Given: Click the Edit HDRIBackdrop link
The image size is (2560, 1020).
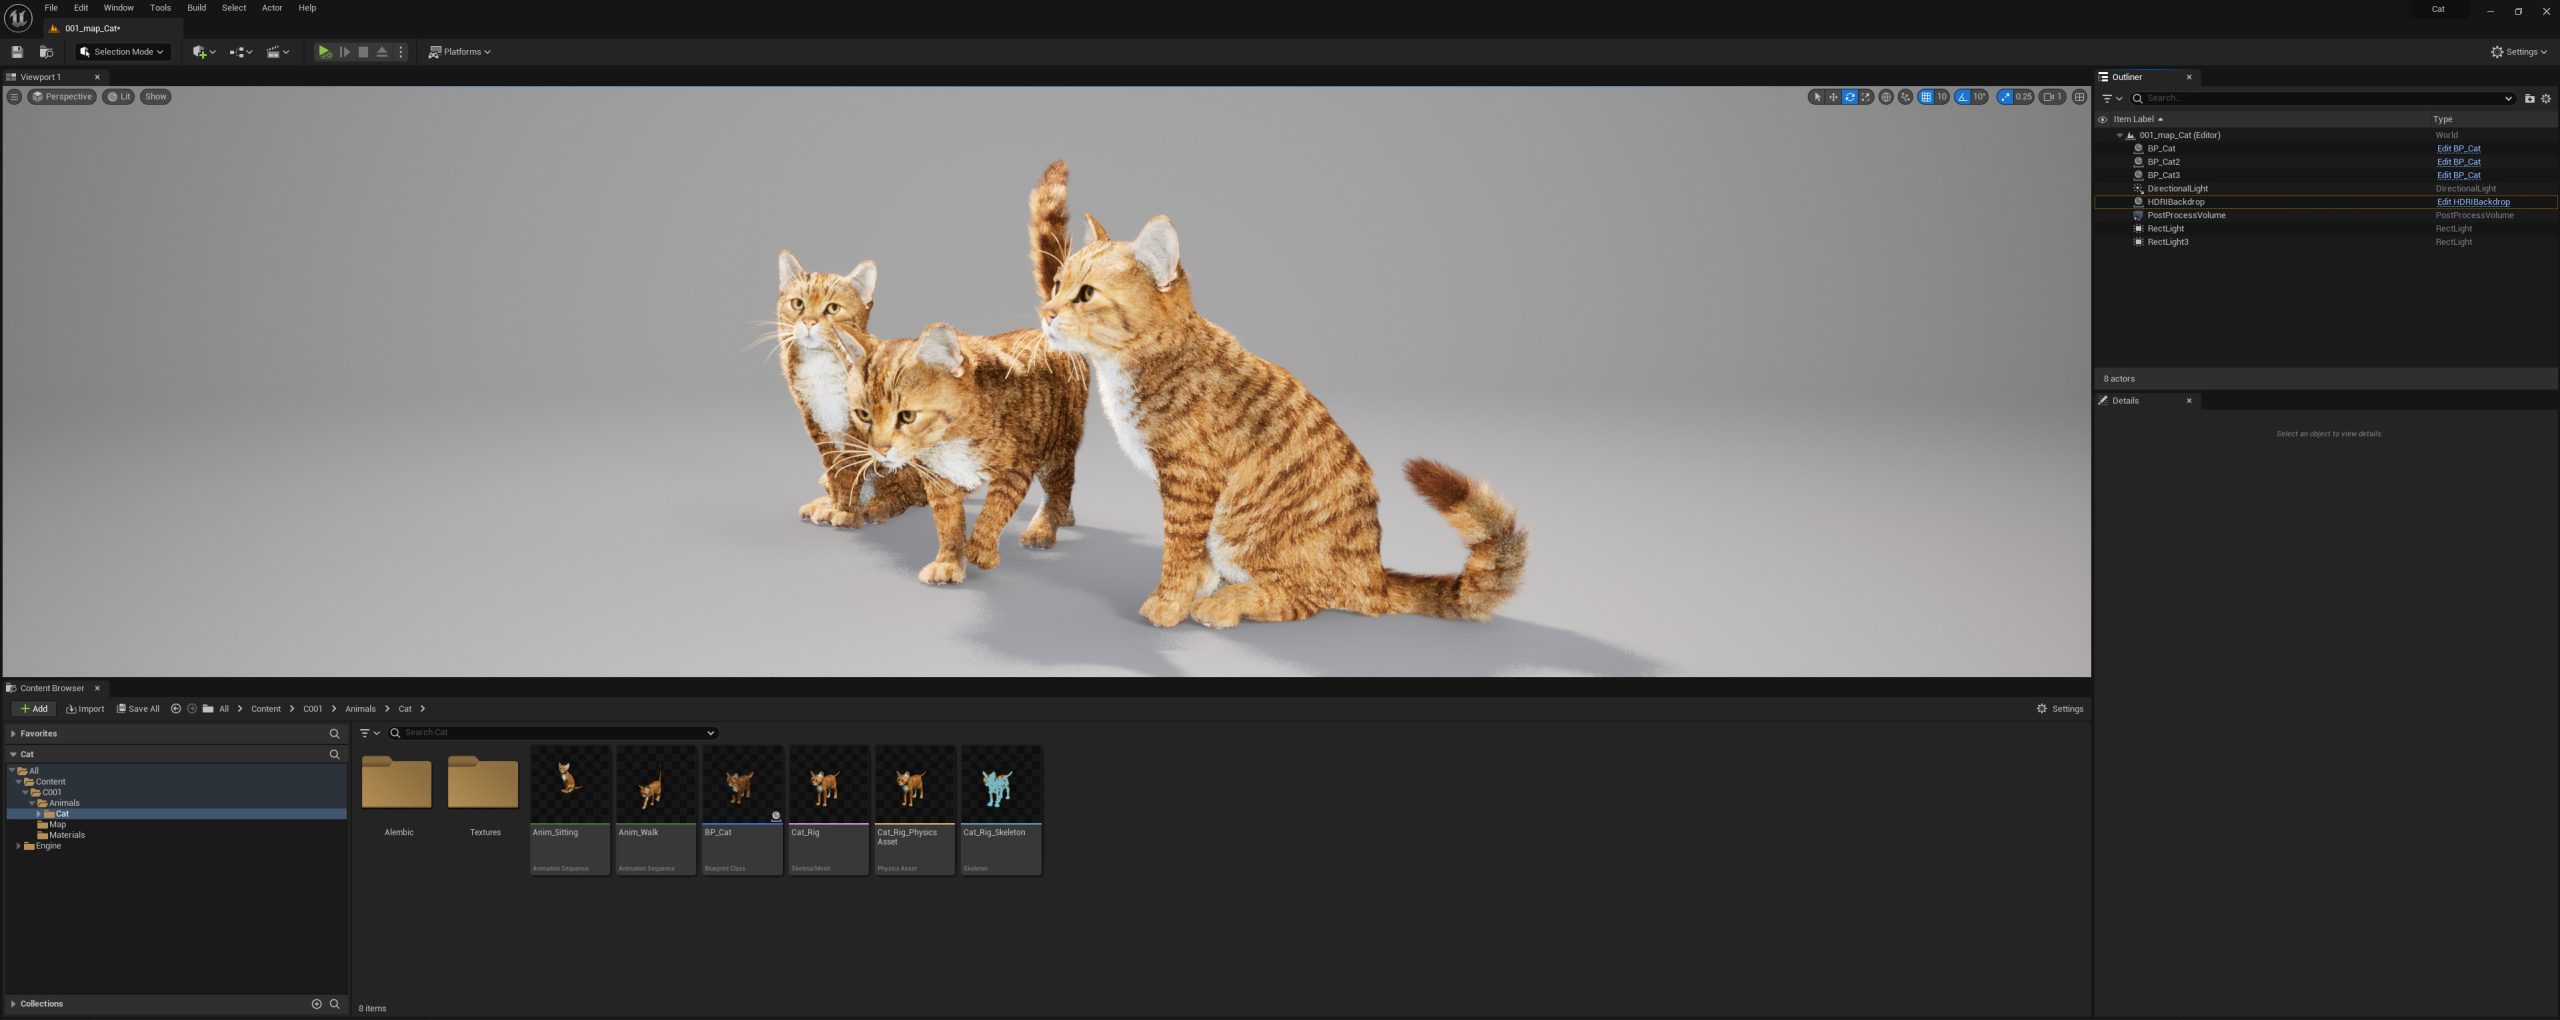Looking at the screenshot, I should pyautogui.click(x=2473, y=202).
